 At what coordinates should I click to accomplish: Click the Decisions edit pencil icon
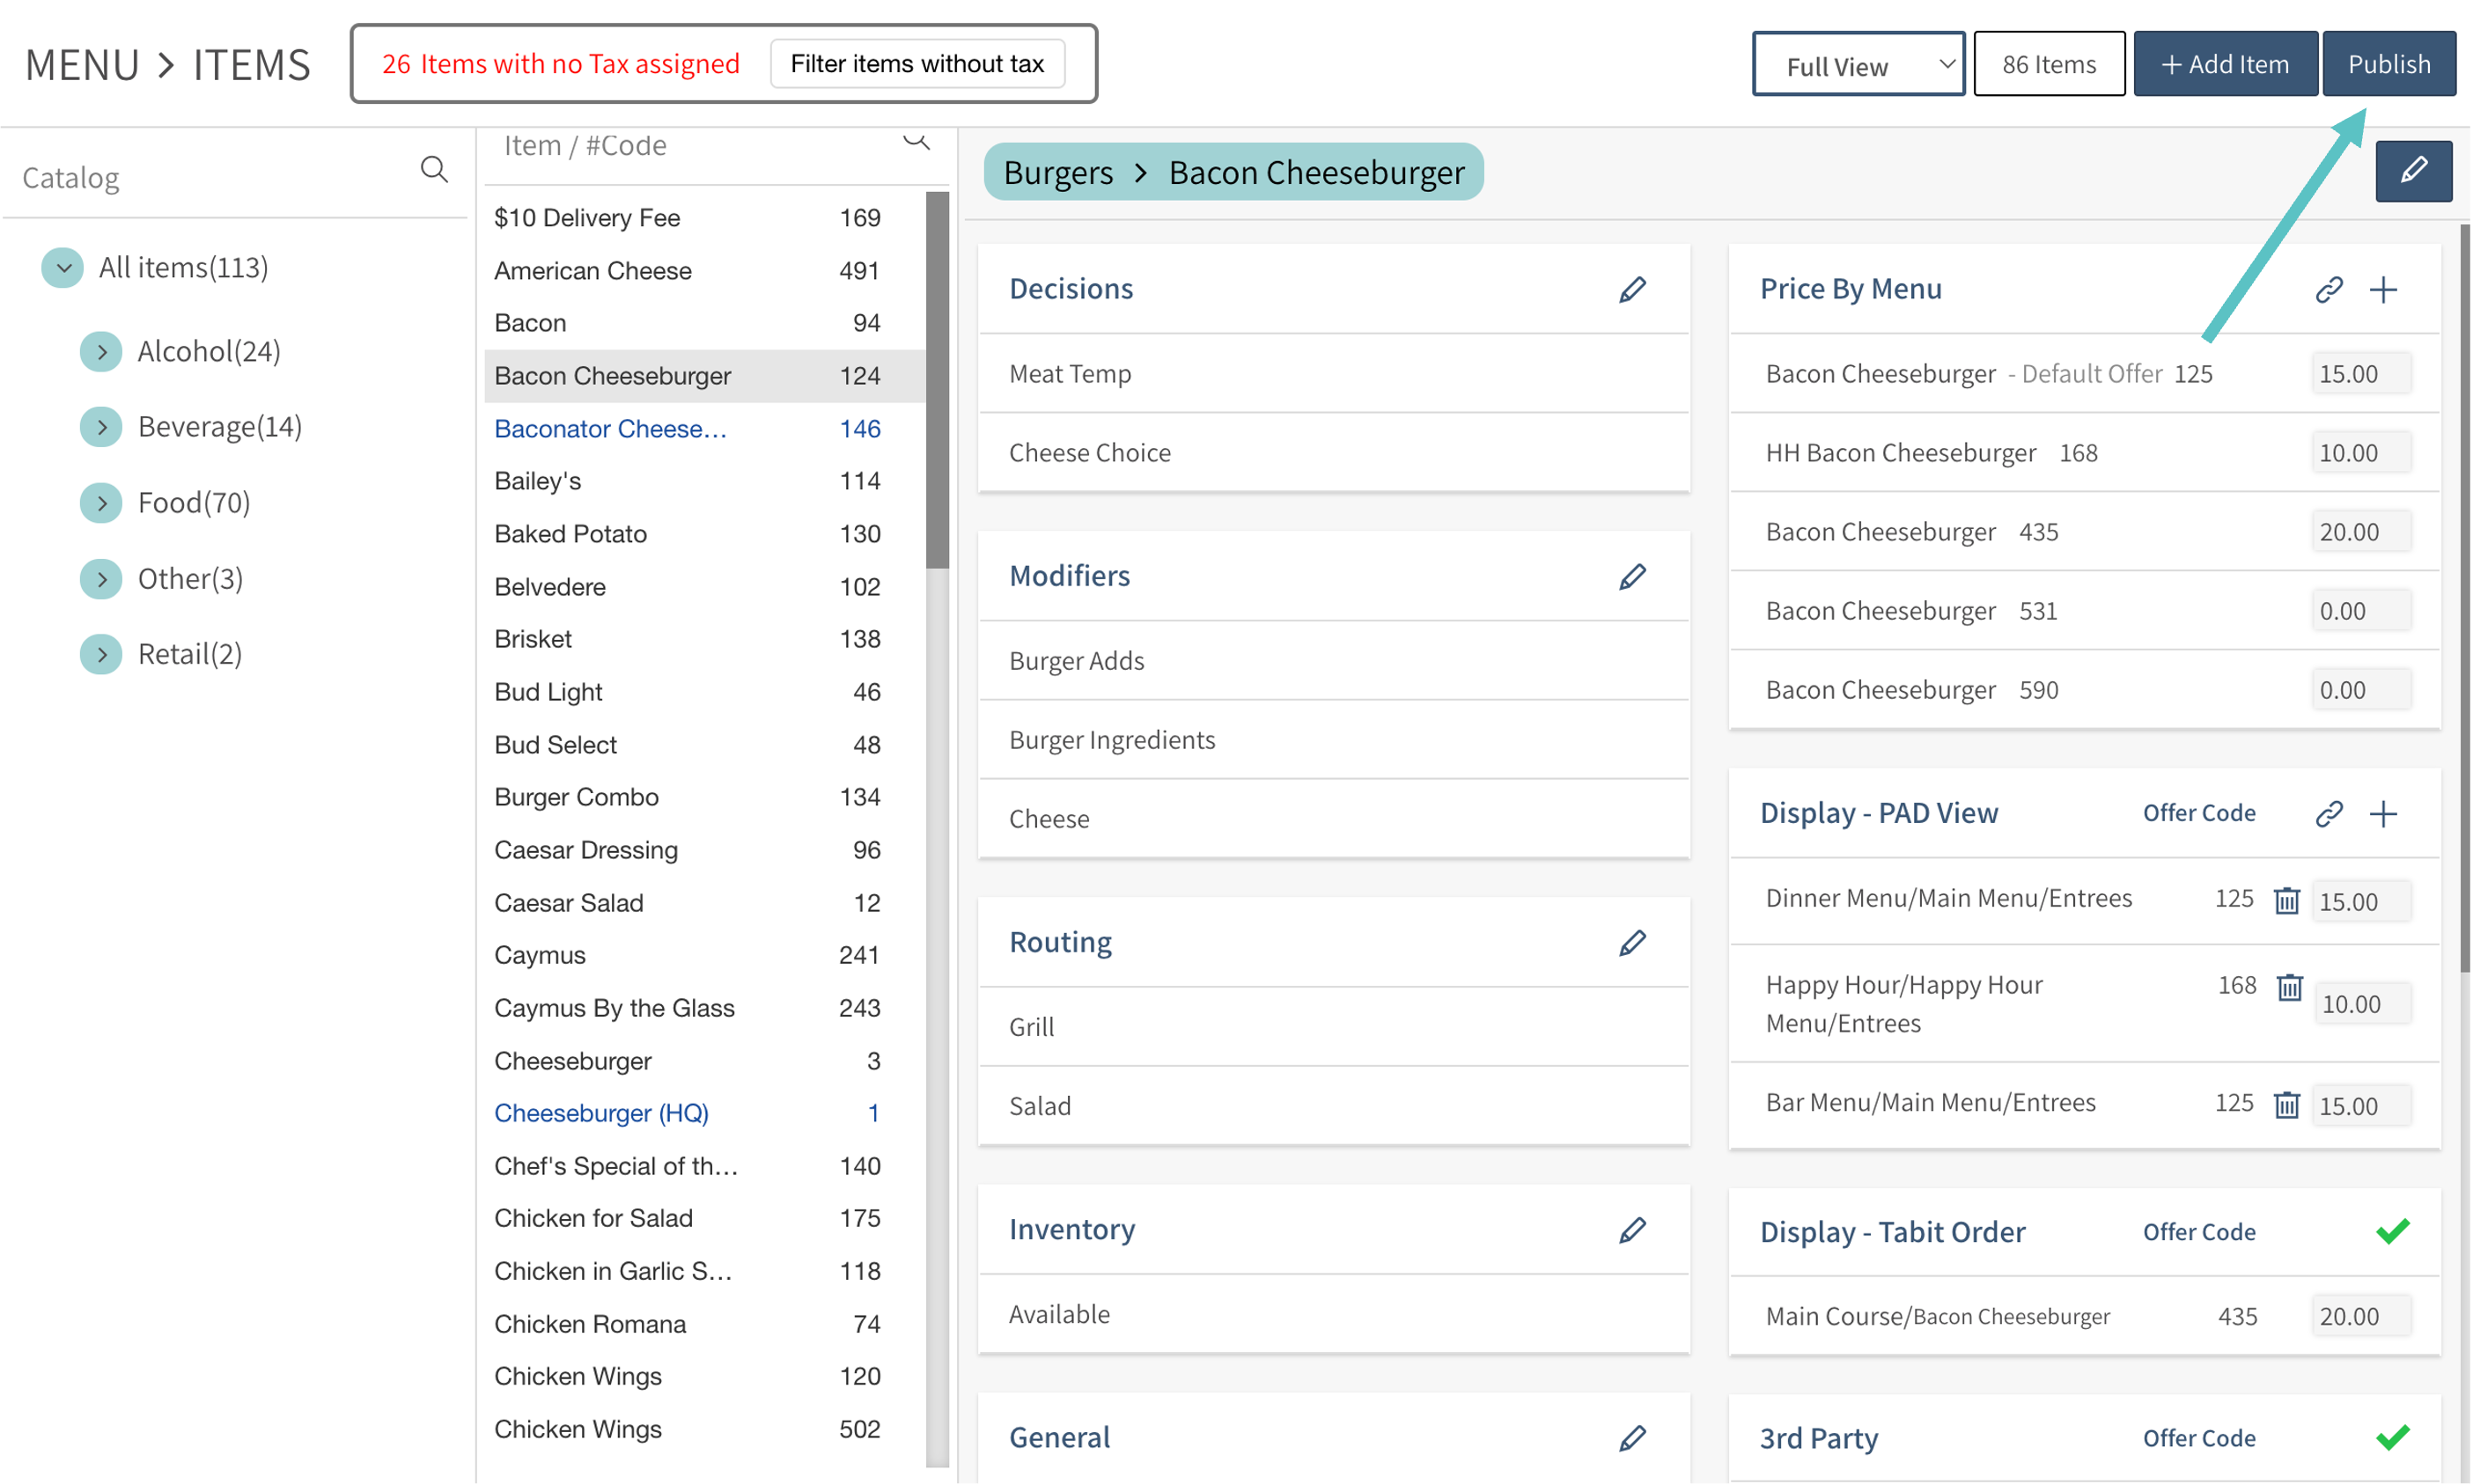tap(1632, 290)
